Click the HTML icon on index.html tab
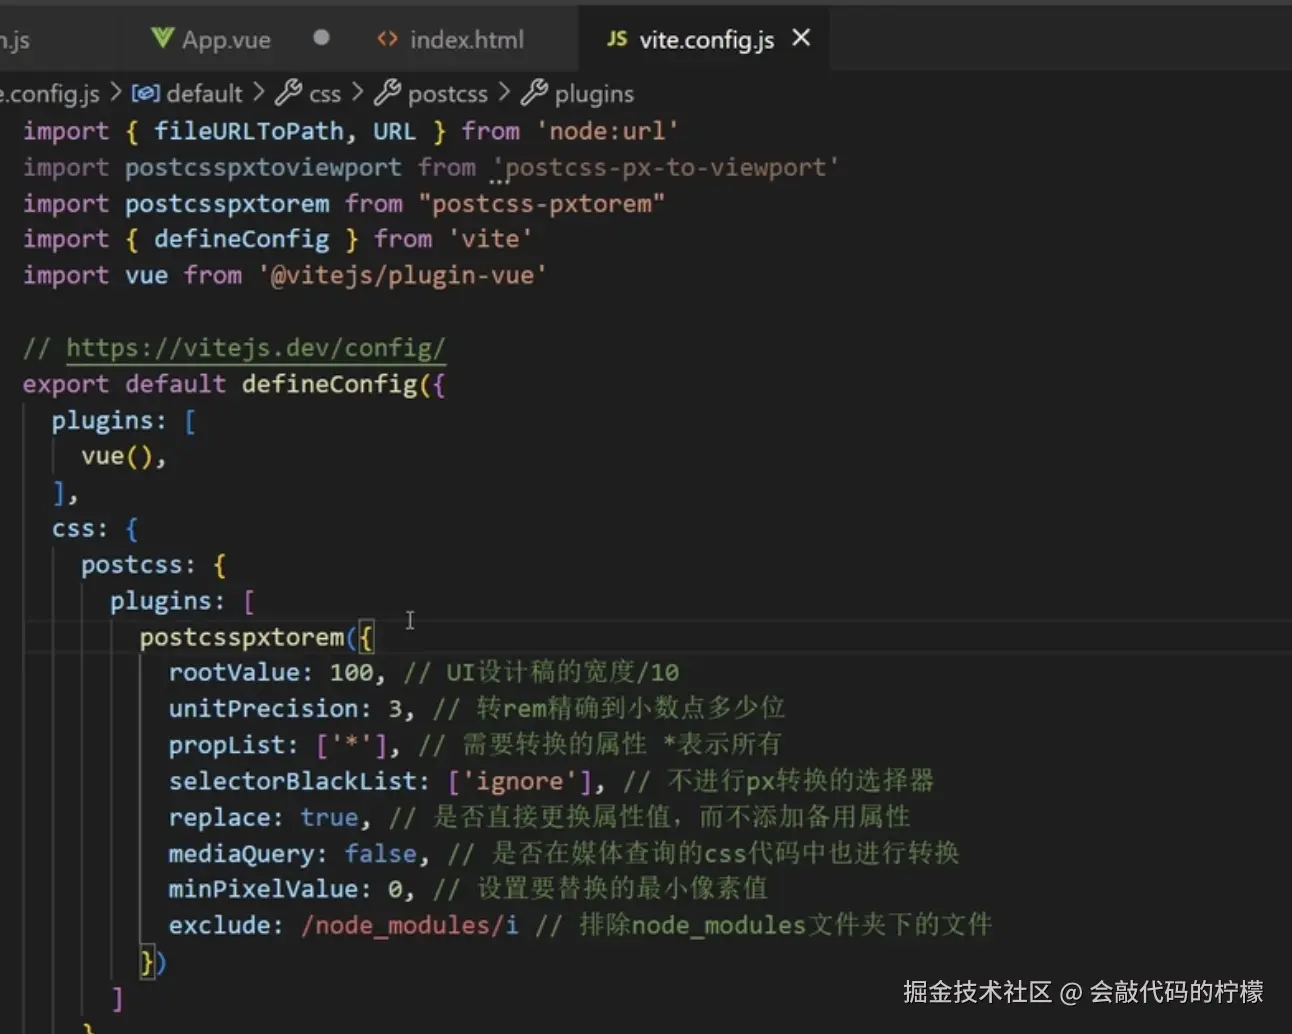 [x=387, y=39]
